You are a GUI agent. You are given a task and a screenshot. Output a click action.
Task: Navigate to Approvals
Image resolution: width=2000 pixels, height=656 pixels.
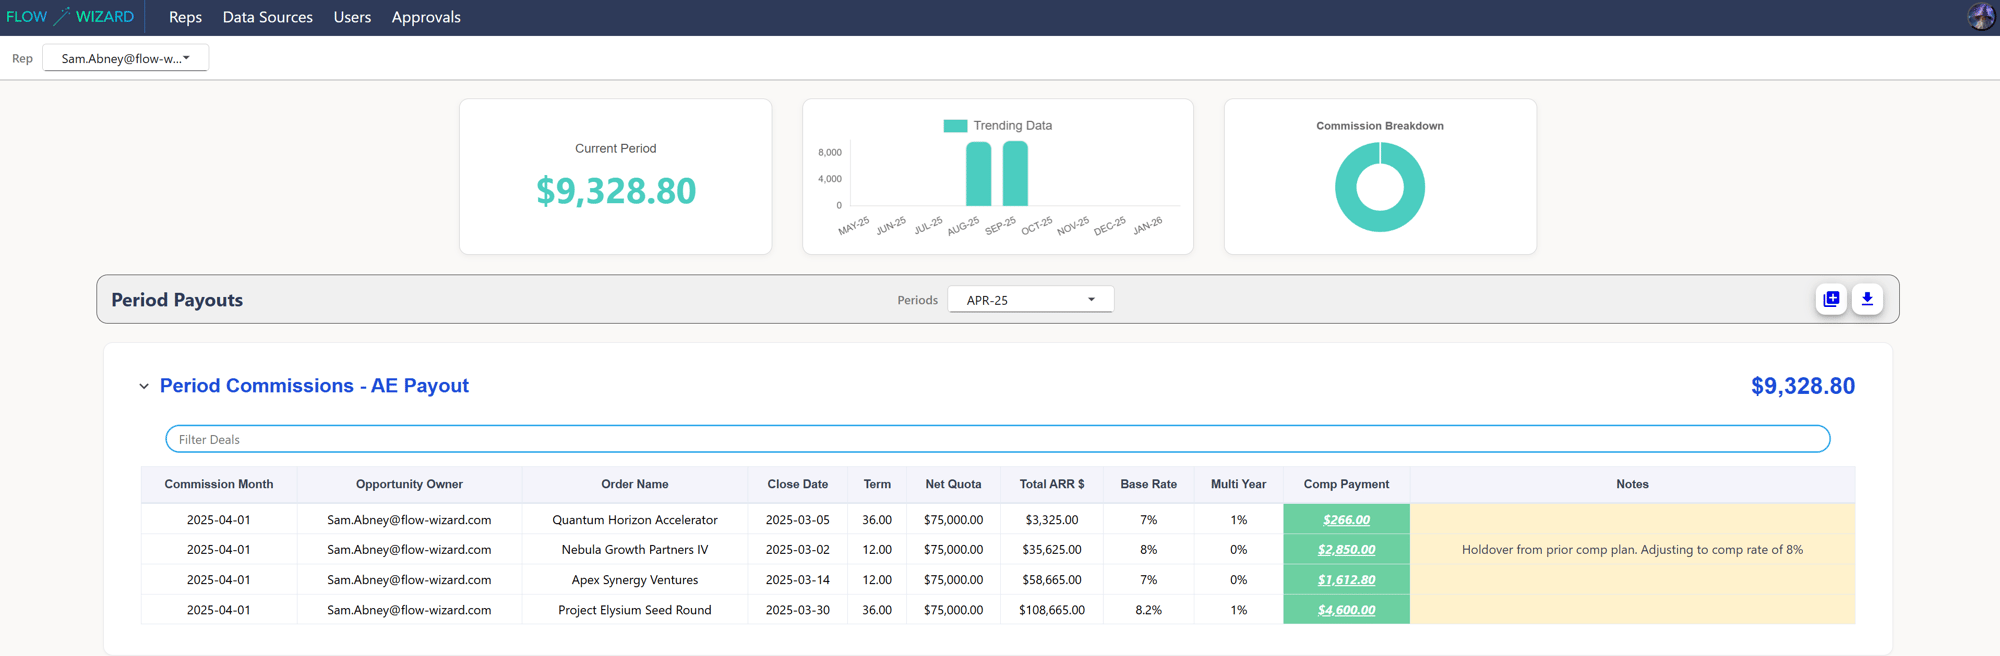pos(426,17)
